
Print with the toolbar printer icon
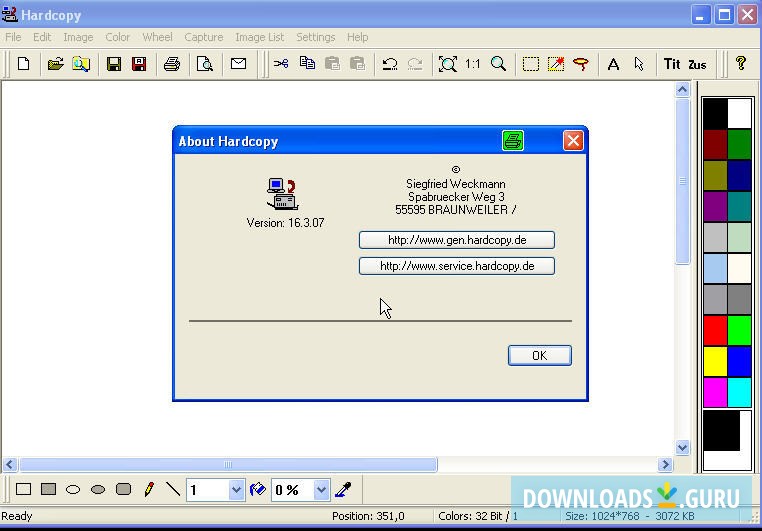click(x=172, y=64)
